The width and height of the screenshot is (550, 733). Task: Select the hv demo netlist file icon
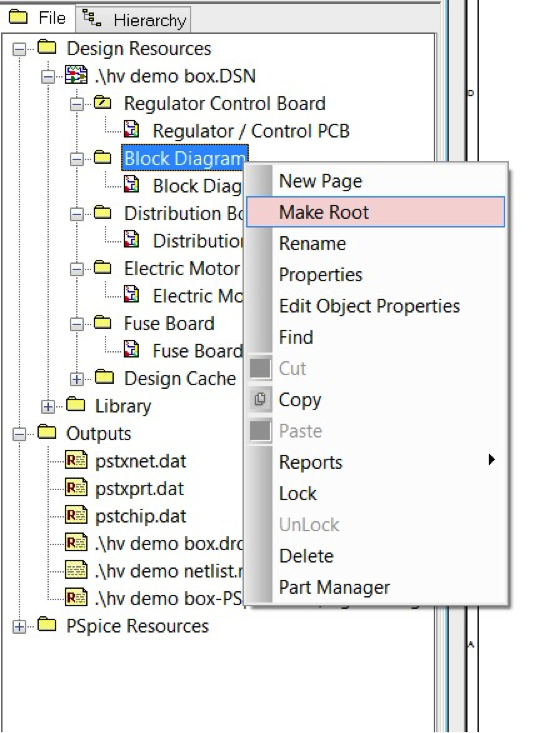(76, 570)
